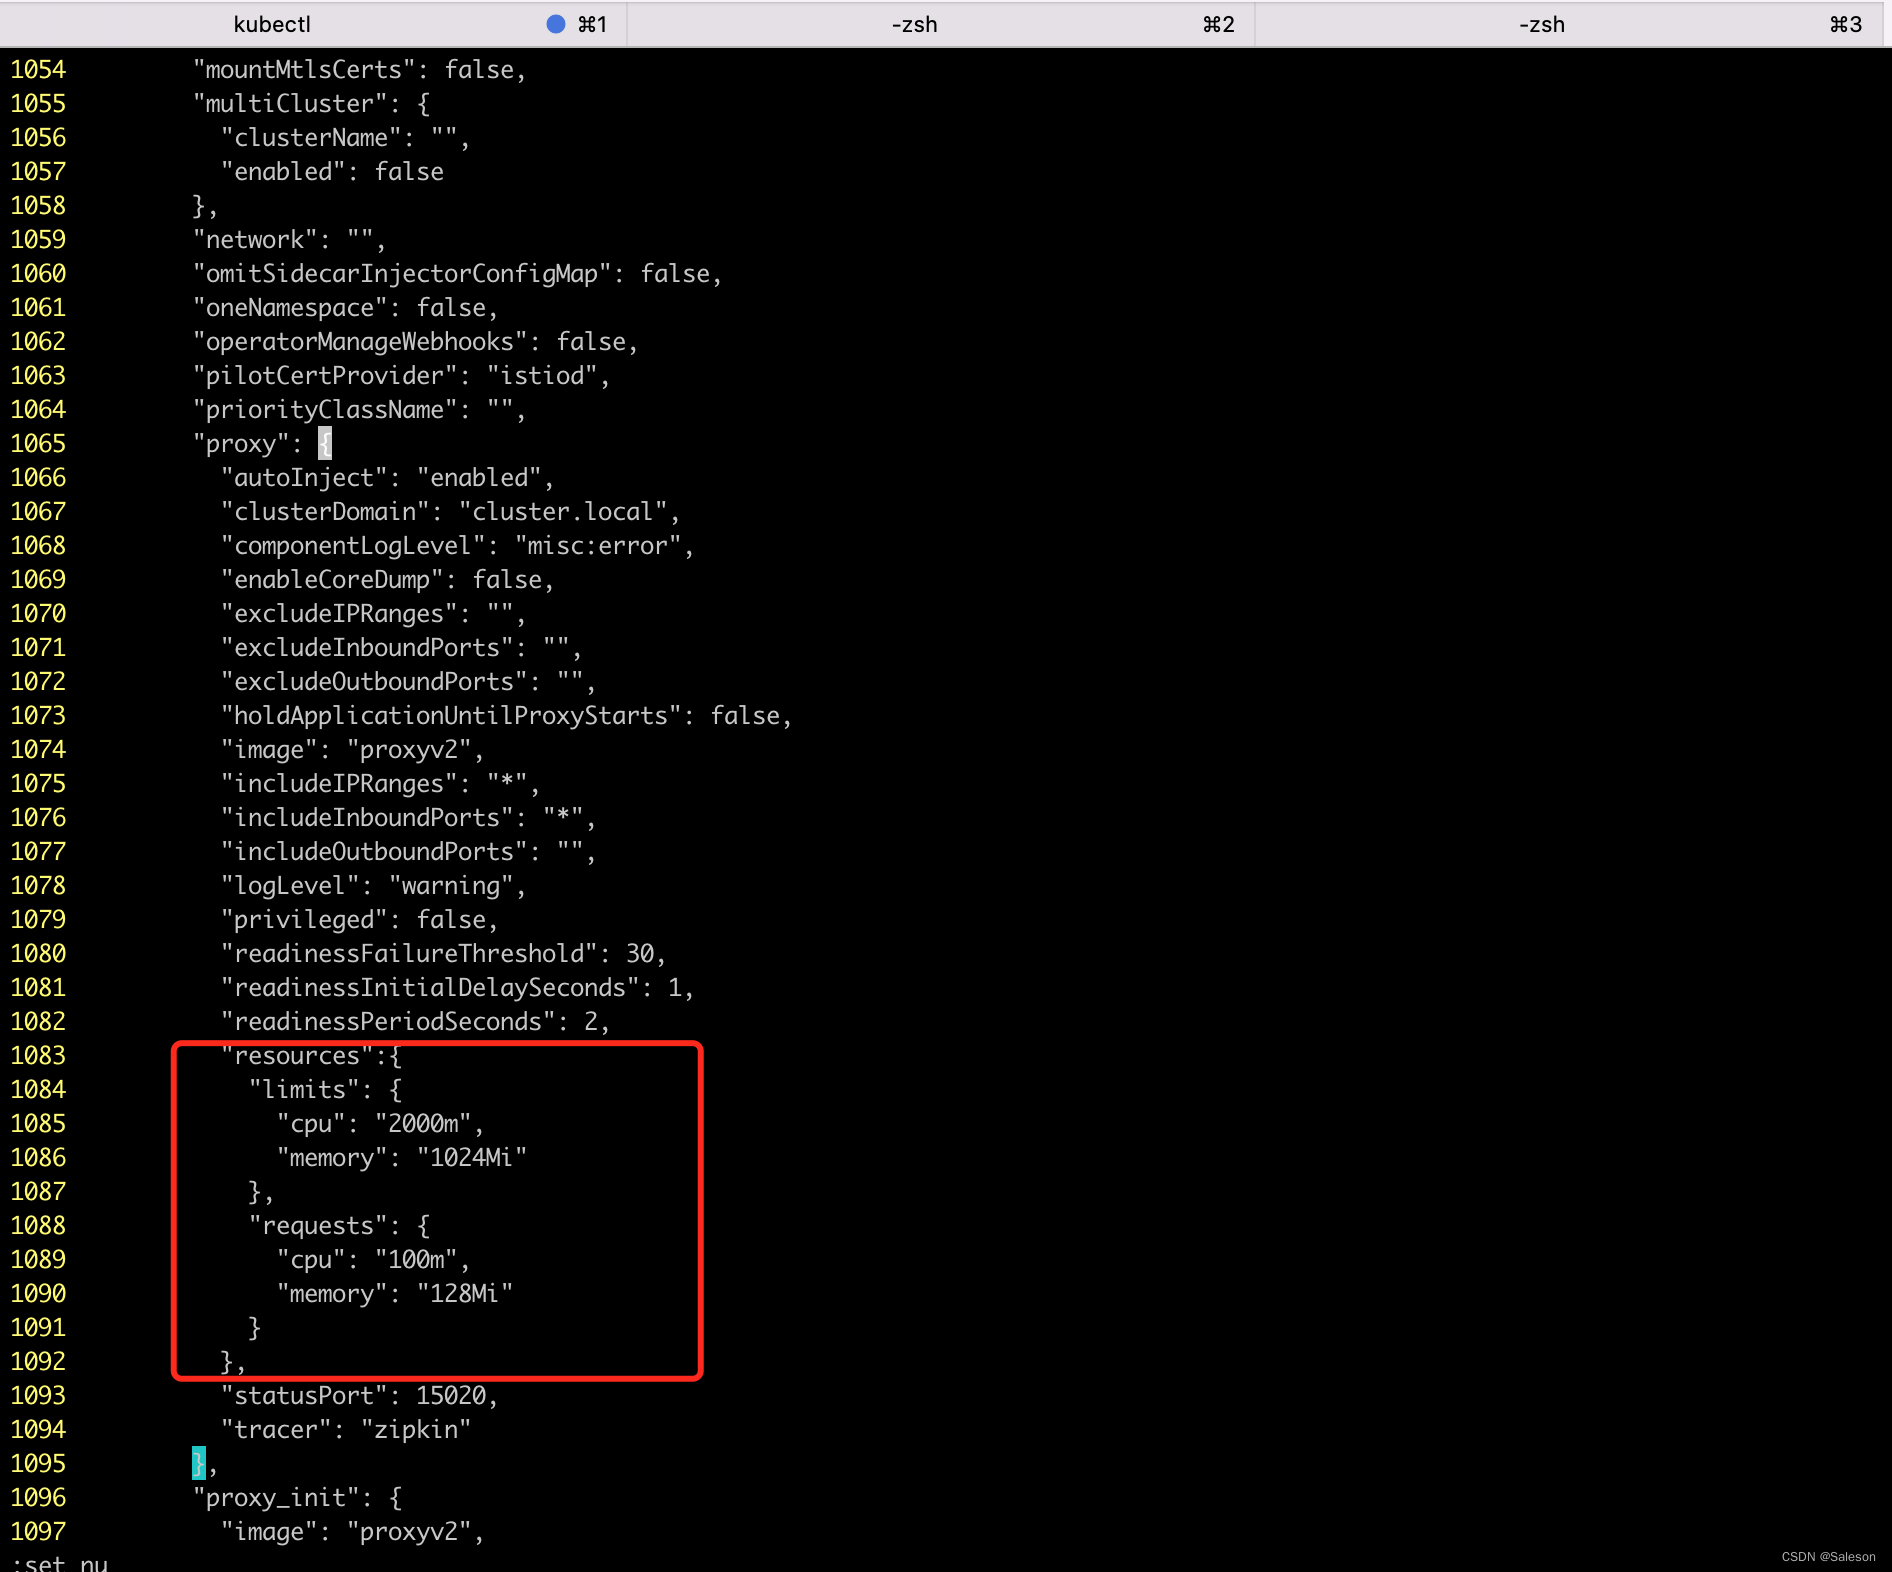Click "includeIPRanges" key
Viewport: 1892px width, 1572px height.
pos(339,784)
